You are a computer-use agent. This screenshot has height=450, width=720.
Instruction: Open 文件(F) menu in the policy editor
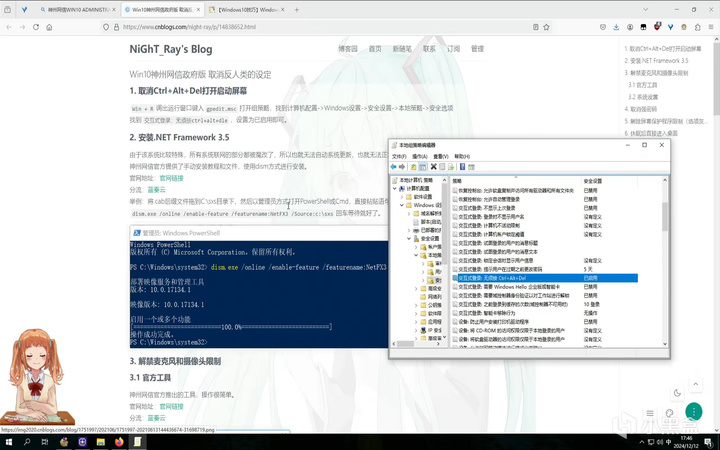(x=399, y=157)
